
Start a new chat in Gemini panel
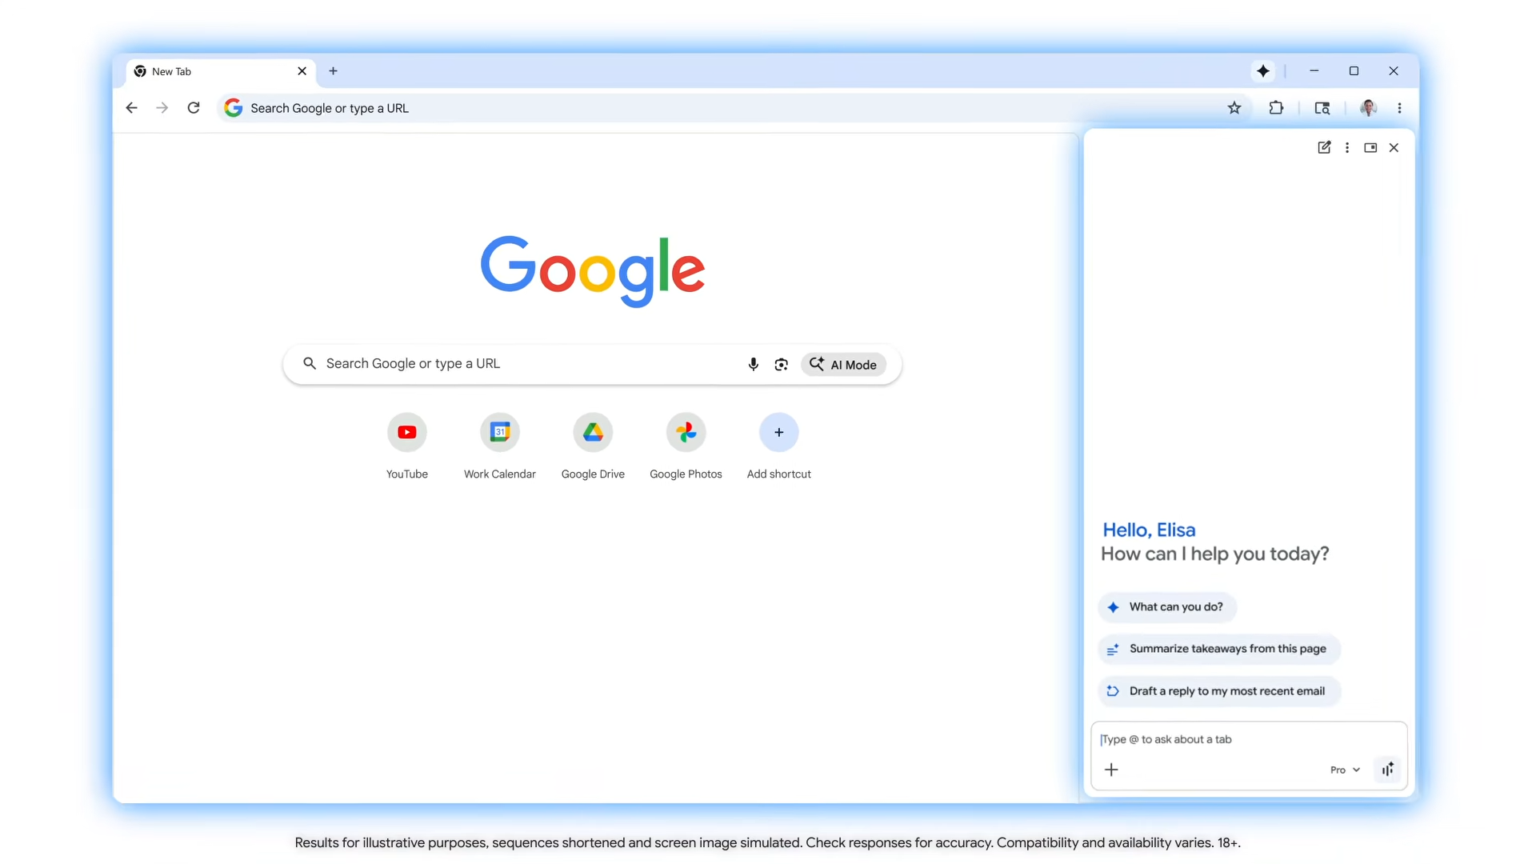(x=1324, y=147)
